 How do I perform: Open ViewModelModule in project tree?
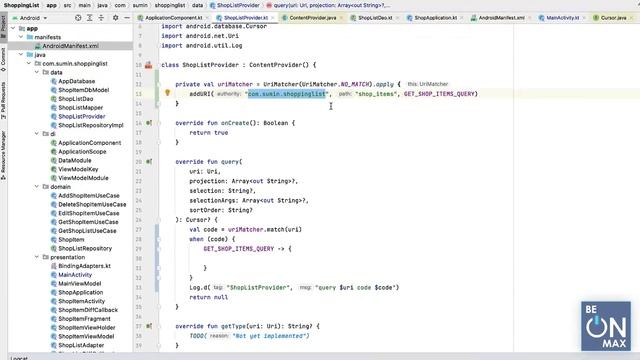click(83, 178)
